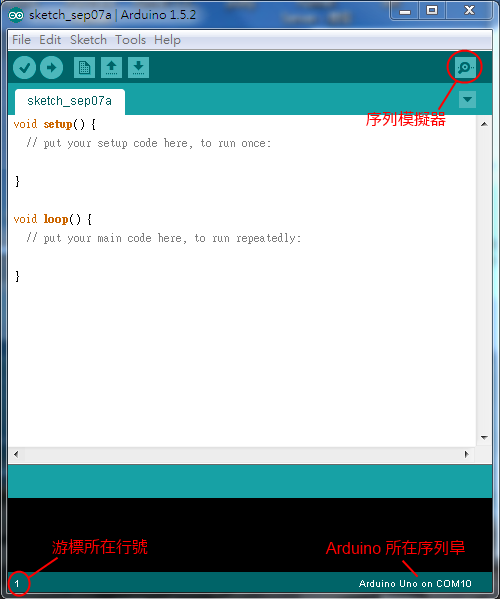The width and height of the screenshot is (500, 599).
Task: Click closing brace of setup function
Action: pyautogui.click(x=17, y=181)
